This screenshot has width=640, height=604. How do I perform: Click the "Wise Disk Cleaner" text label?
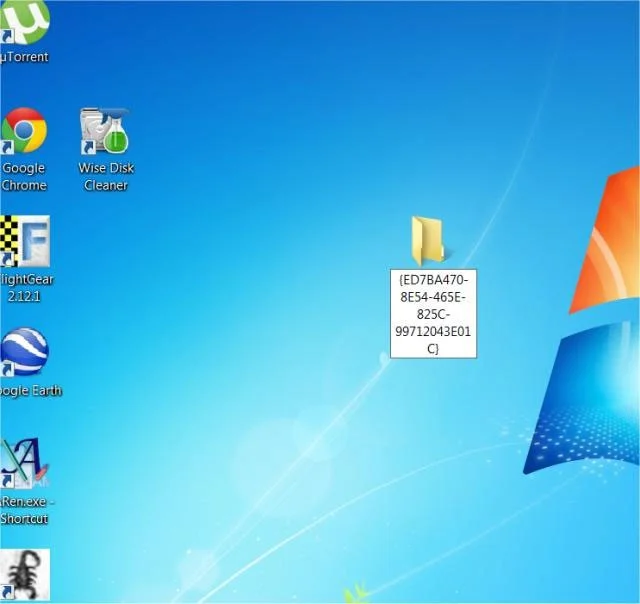106,177
